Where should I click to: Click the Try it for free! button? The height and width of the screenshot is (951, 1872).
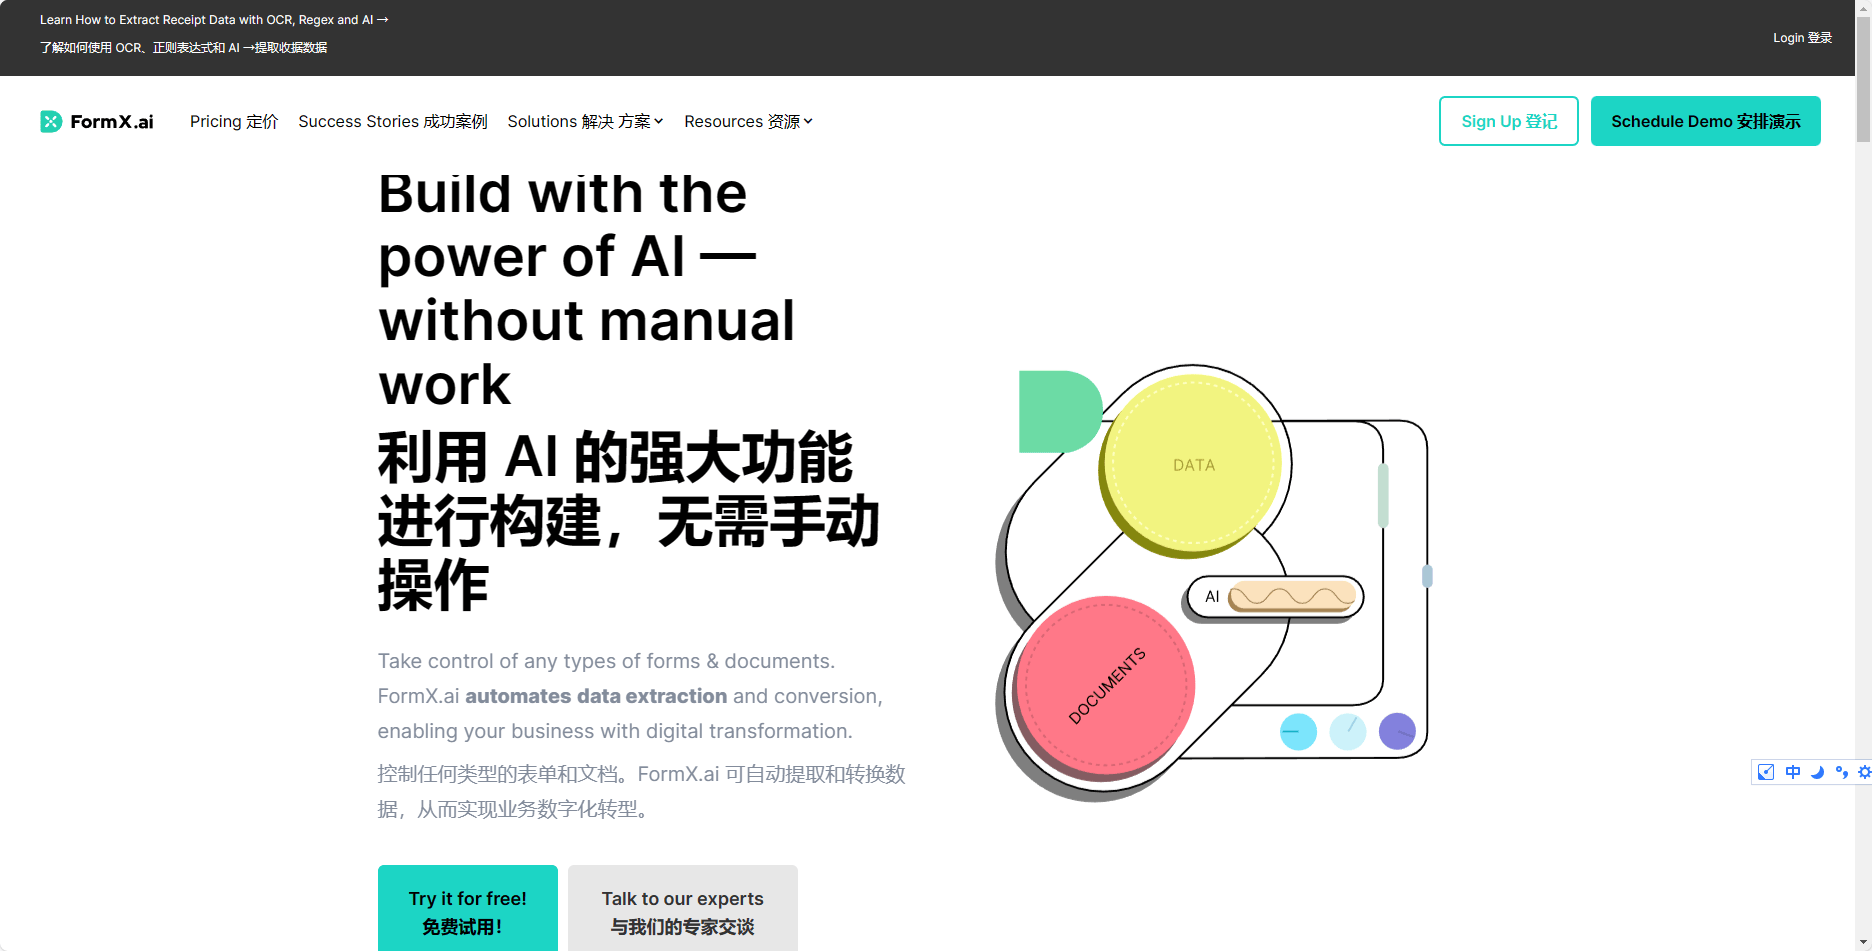click(467, 908)
